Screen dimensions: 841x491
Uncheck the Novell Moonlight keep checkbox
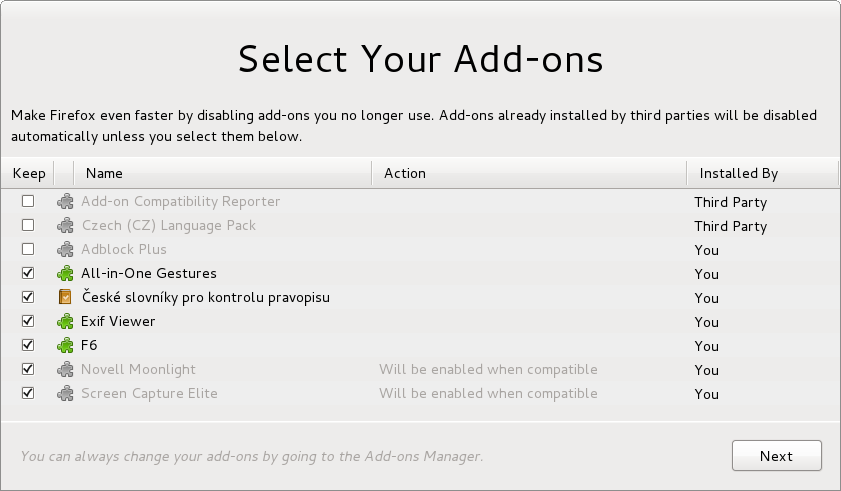click(x=28, y=369)
